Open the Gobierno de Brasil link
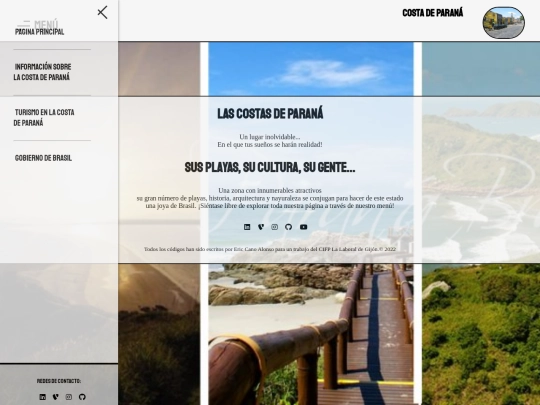 click(x=43, y=158)
